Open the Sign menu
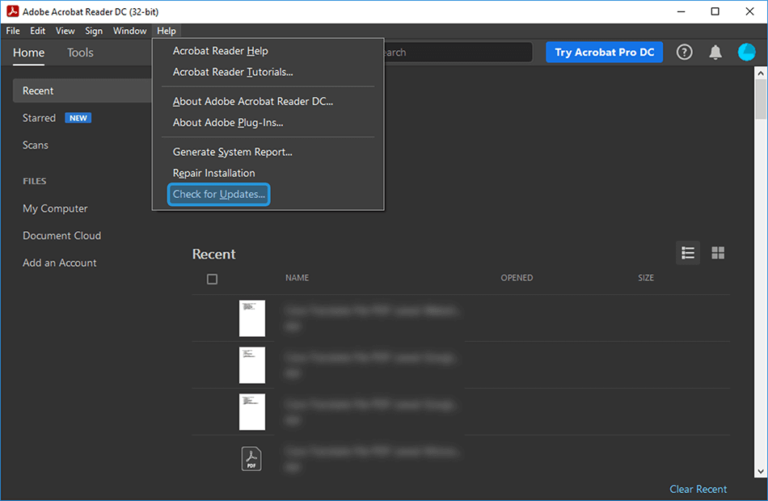 (94, 31)
